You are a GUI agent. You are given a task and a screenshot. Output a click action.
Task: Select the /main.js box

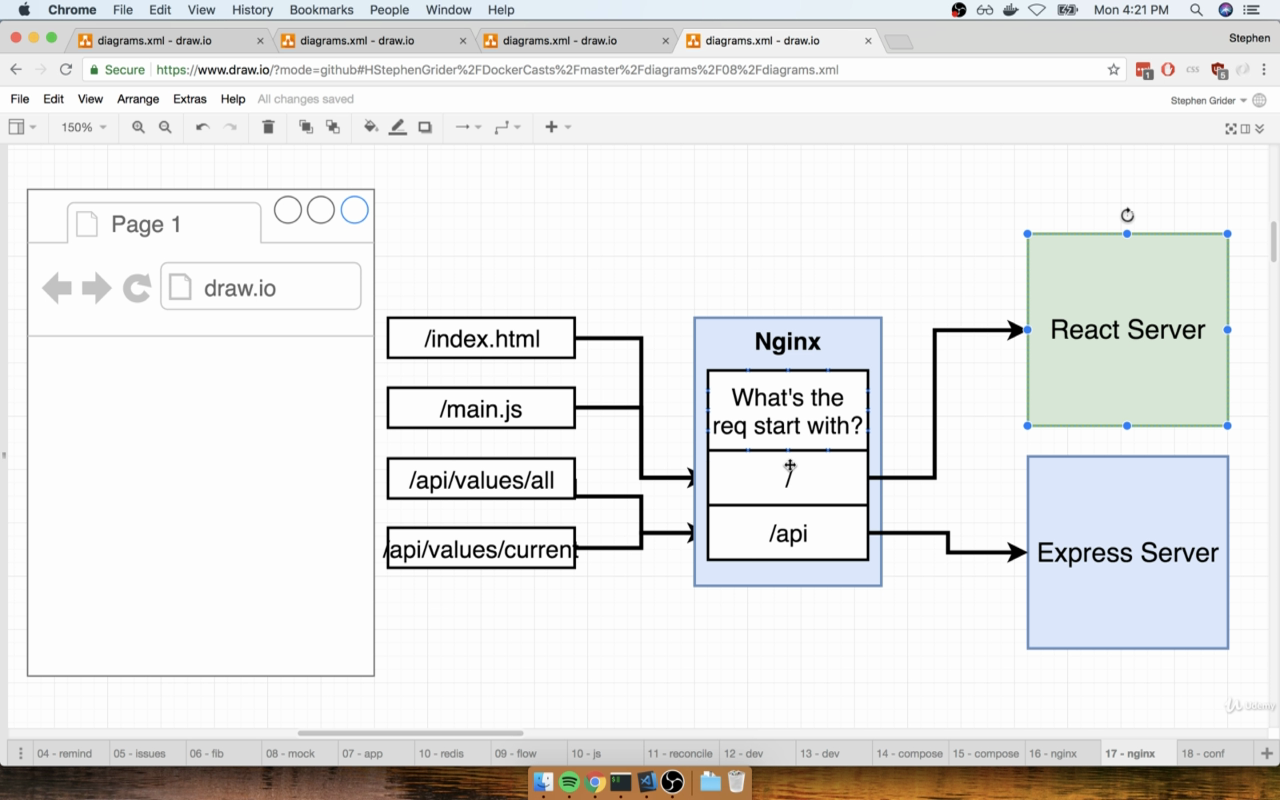tap(481, 409)
